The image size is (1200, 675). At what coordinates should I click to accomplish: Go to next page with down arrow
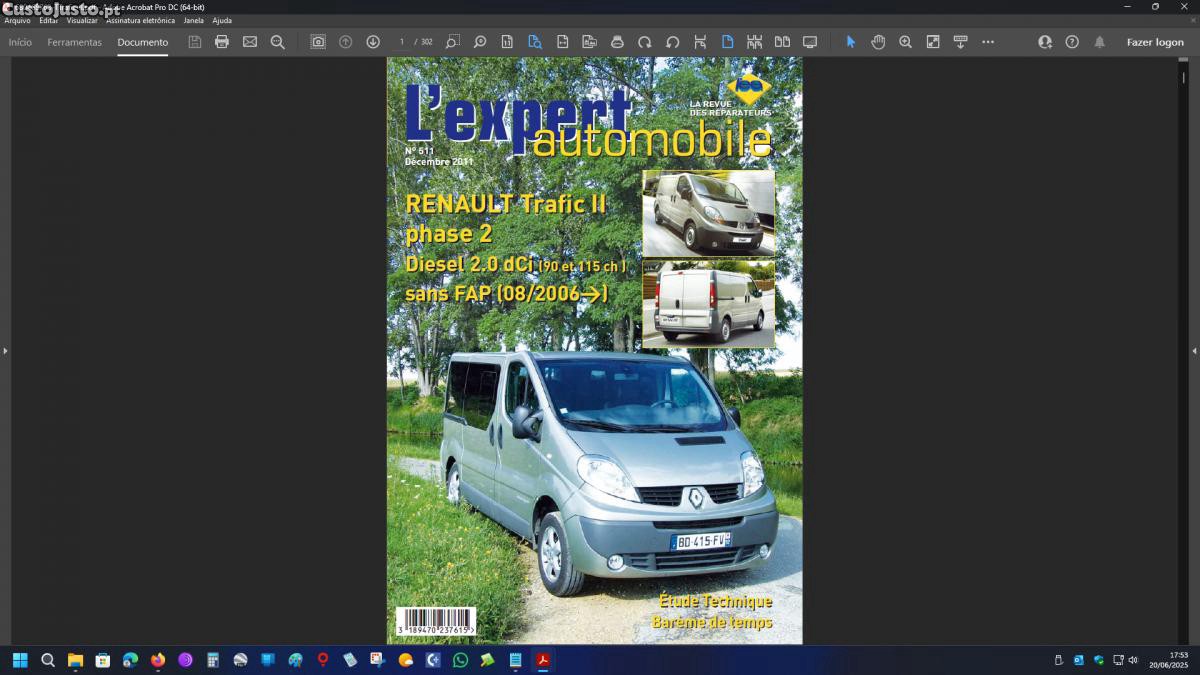click(373, 42)
